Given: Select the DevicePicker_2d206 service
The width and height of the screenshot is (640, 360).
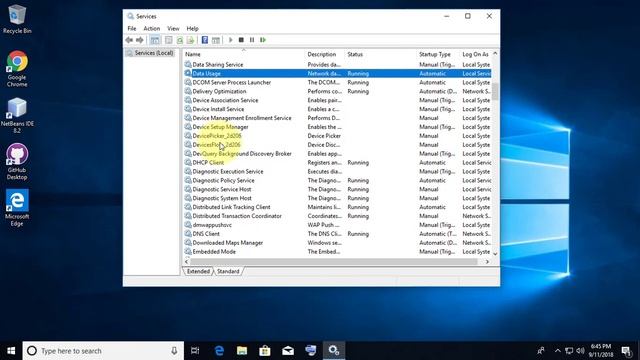Looking at the screenshot, I should (x=337, y=136).
